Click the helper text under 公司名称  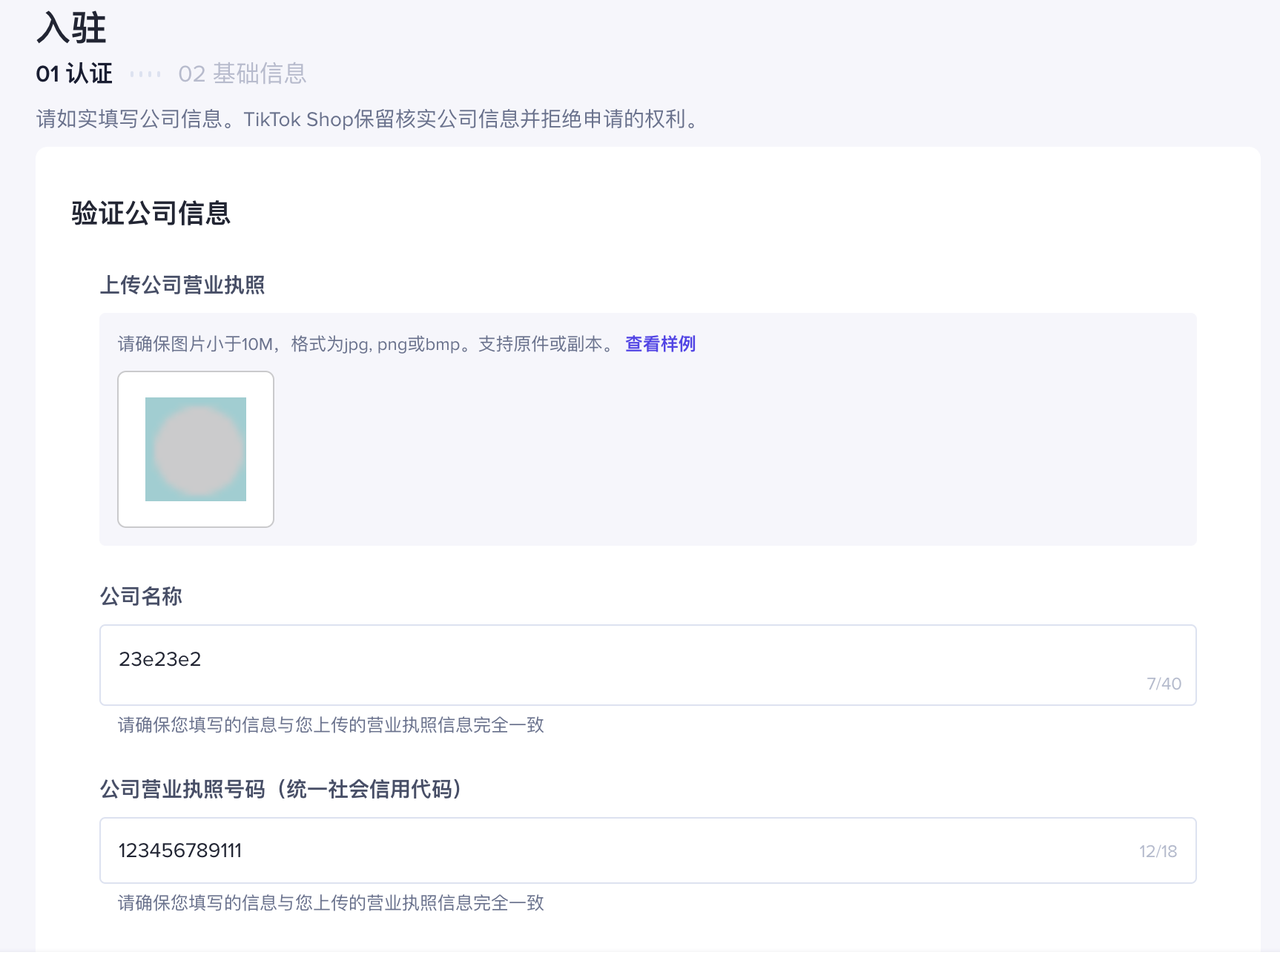(x=330, y=725)
